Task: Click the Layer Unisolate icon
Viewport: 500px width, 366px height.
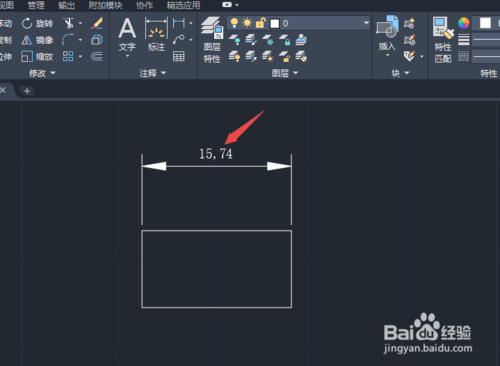Action: [251, 56]
